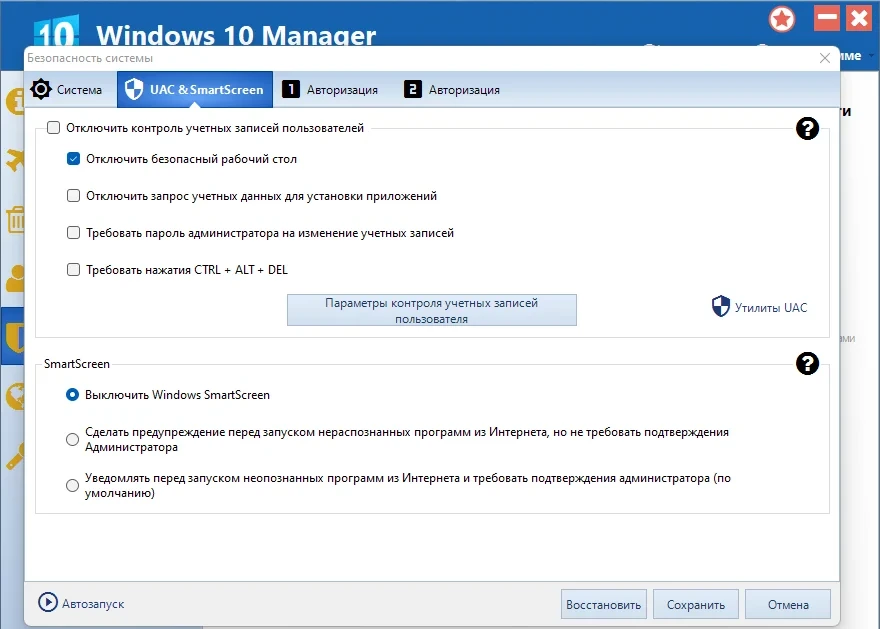This screenshot has height=629, width=880.
Task: Close the Безопасность системы dialog
Action: [824, 58]
